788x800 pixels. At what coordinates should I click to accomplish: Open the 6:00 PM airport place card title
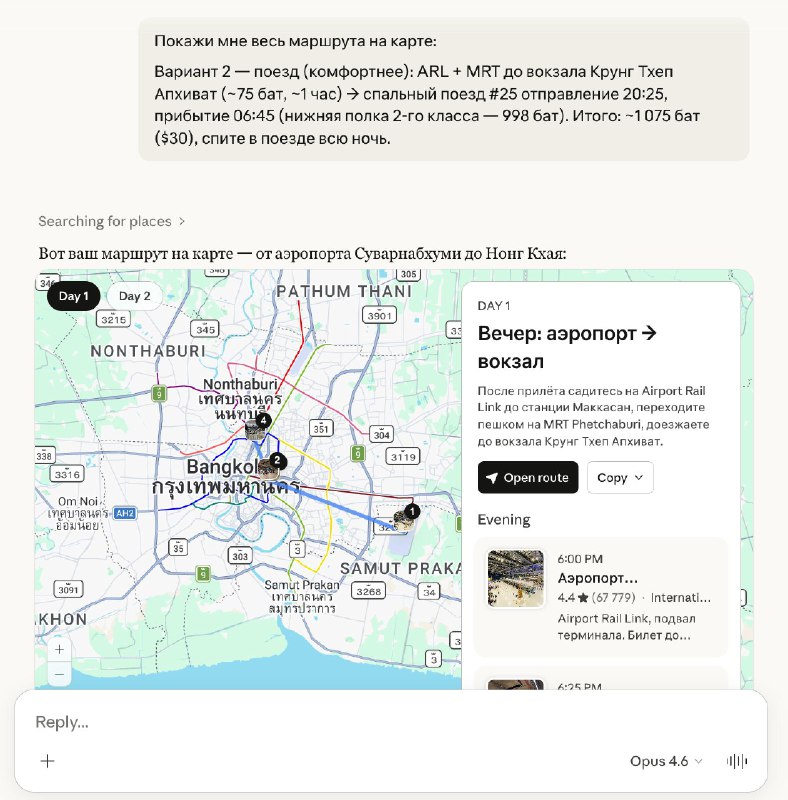[x=597, y=578]
